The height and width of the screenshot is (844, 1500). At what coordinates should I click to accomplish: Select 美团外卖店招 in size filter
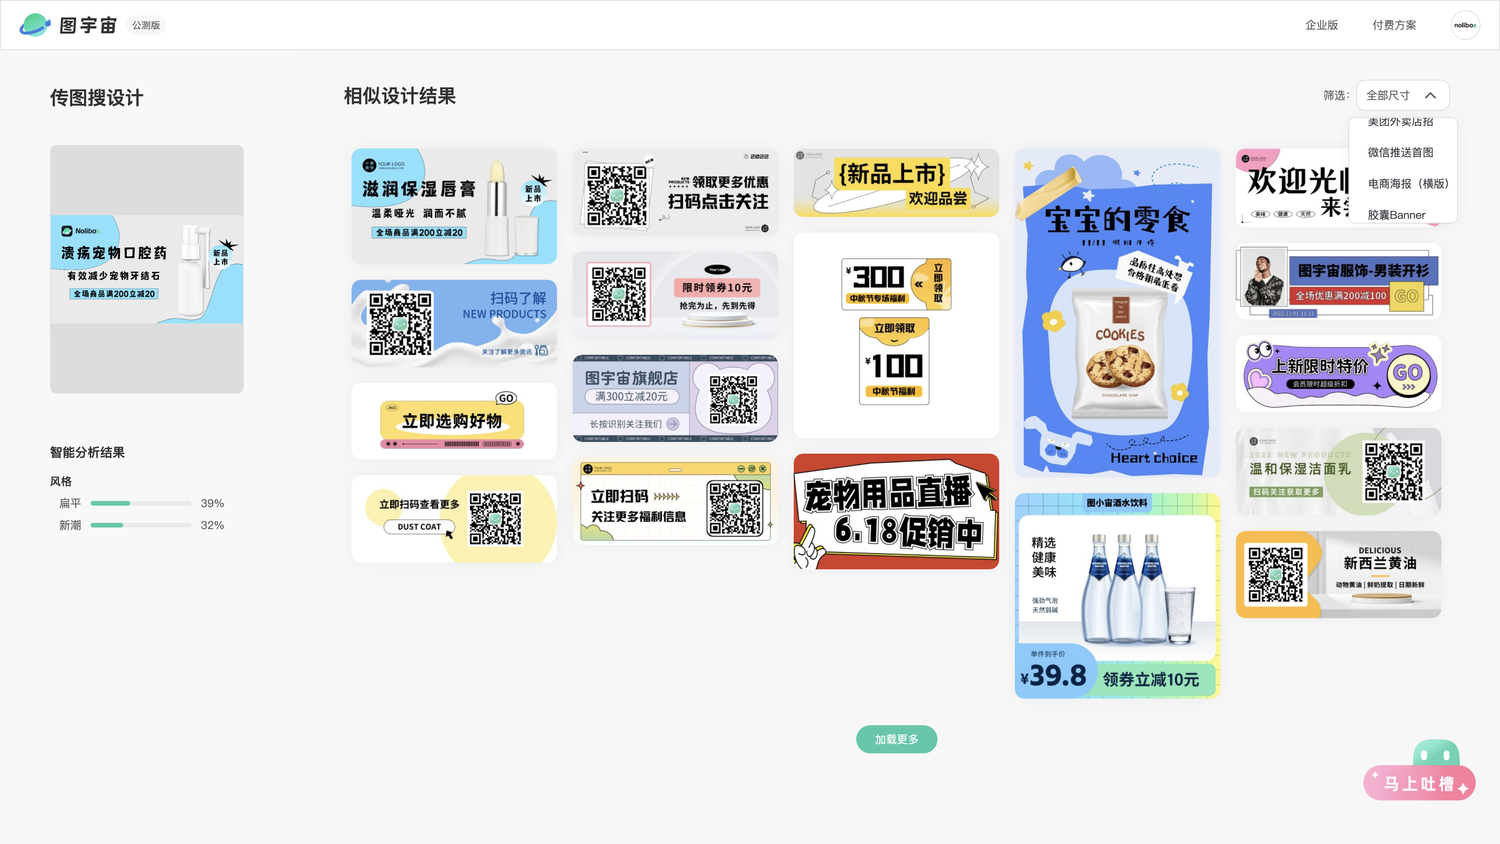click(x=1401, y=123)
